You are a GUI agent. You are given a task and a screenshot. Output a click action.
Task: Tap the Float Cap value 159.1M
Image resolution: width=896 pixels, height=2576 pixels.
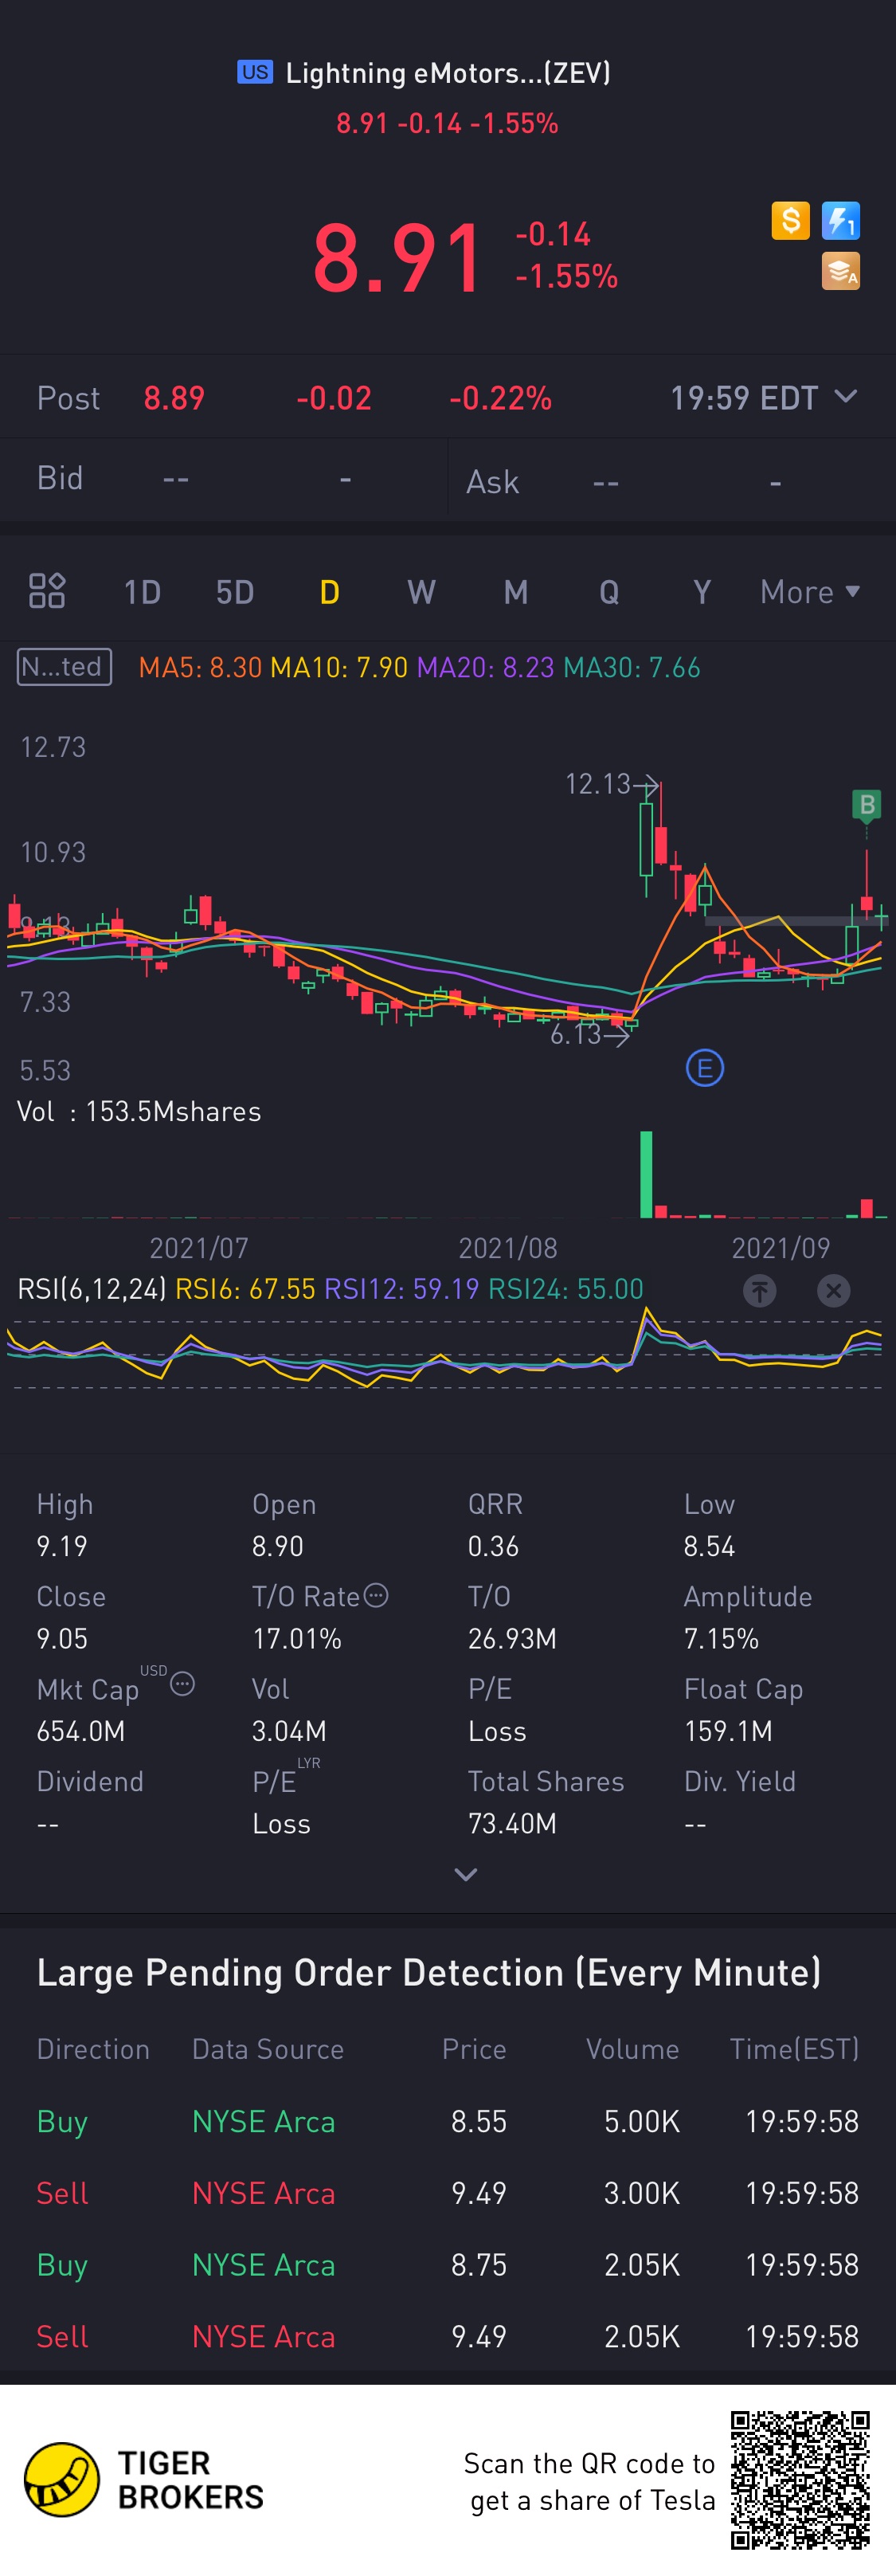[x=728, y=1731]
